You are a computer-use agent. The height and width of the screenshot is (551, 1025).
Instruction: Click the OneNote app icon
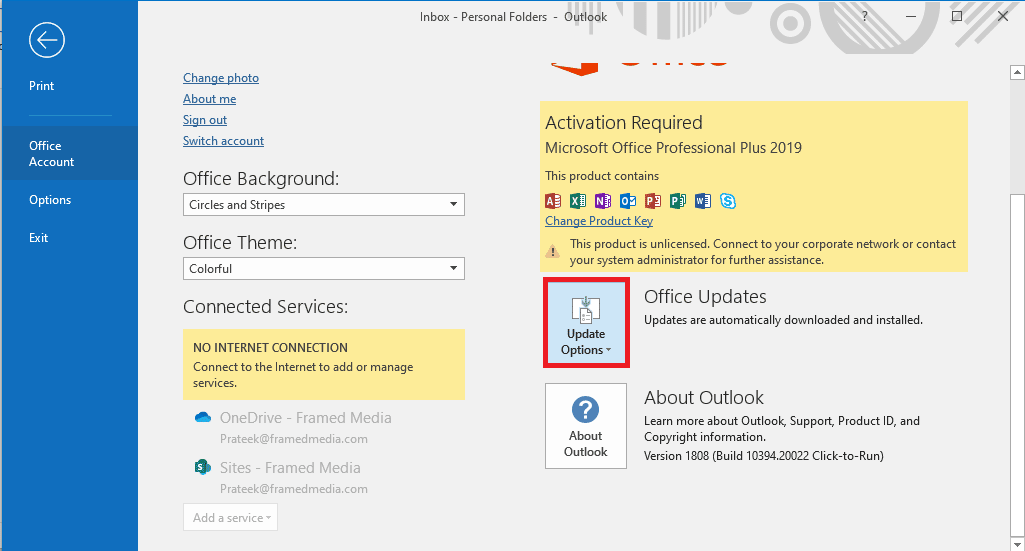(603, 201)
